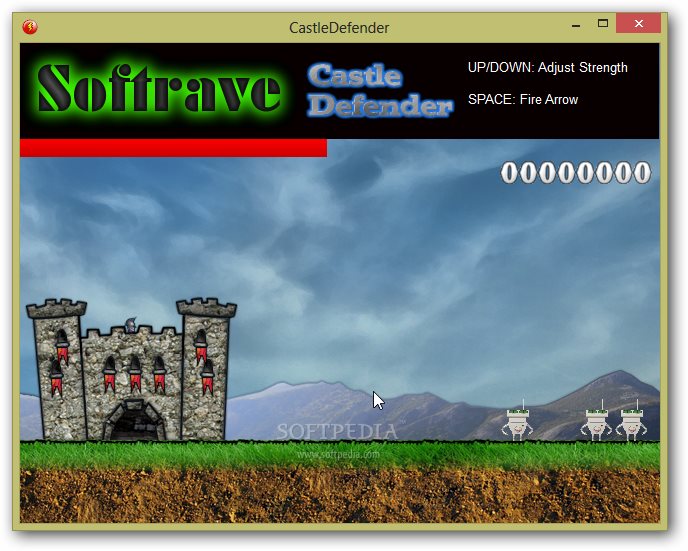Click the Castle Defender game title logo
This screenshot has height=551, width=688.
pyautogui.click(x=380, y=90)
